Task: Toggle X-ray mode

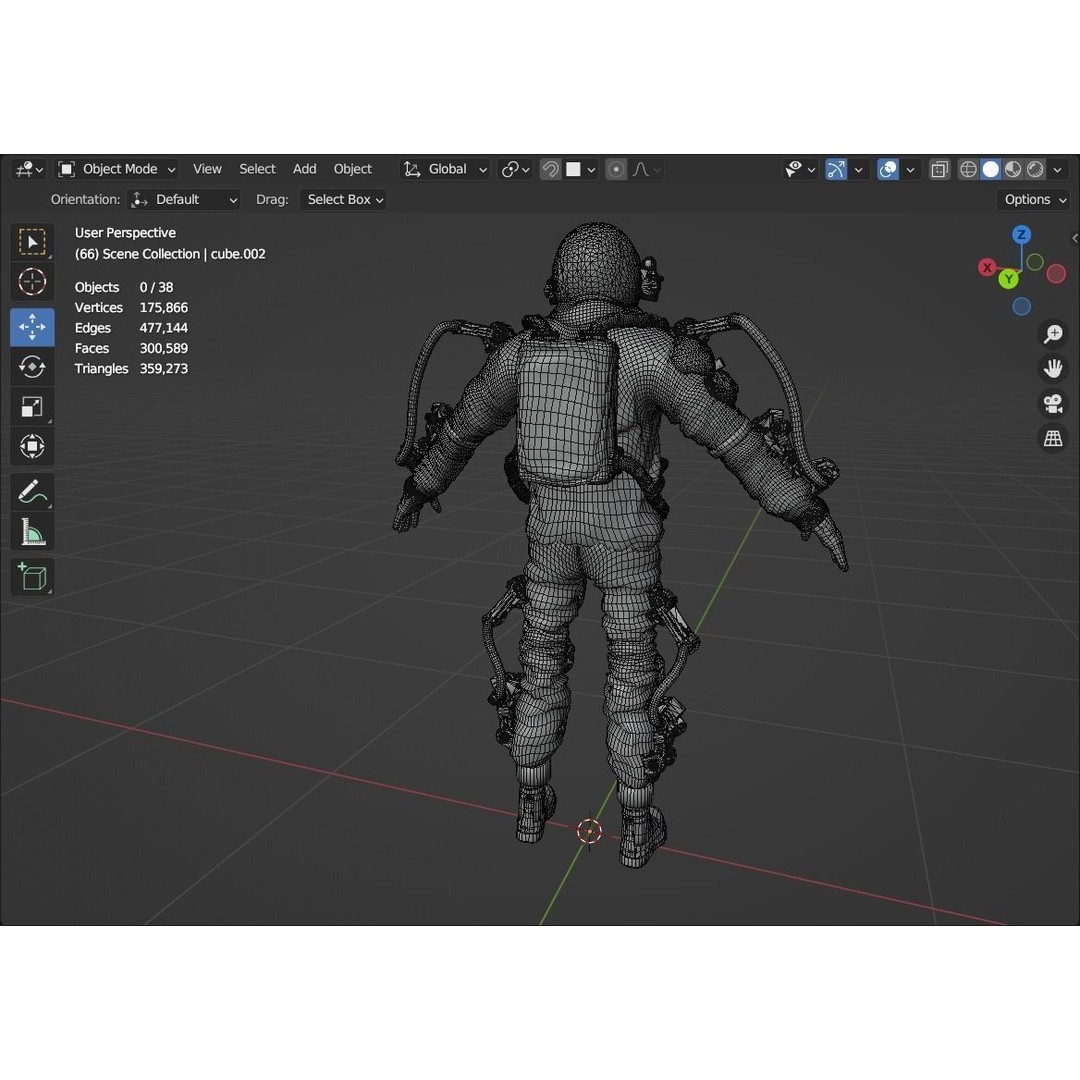Action: pyautogui.click(x=939, y=169)
